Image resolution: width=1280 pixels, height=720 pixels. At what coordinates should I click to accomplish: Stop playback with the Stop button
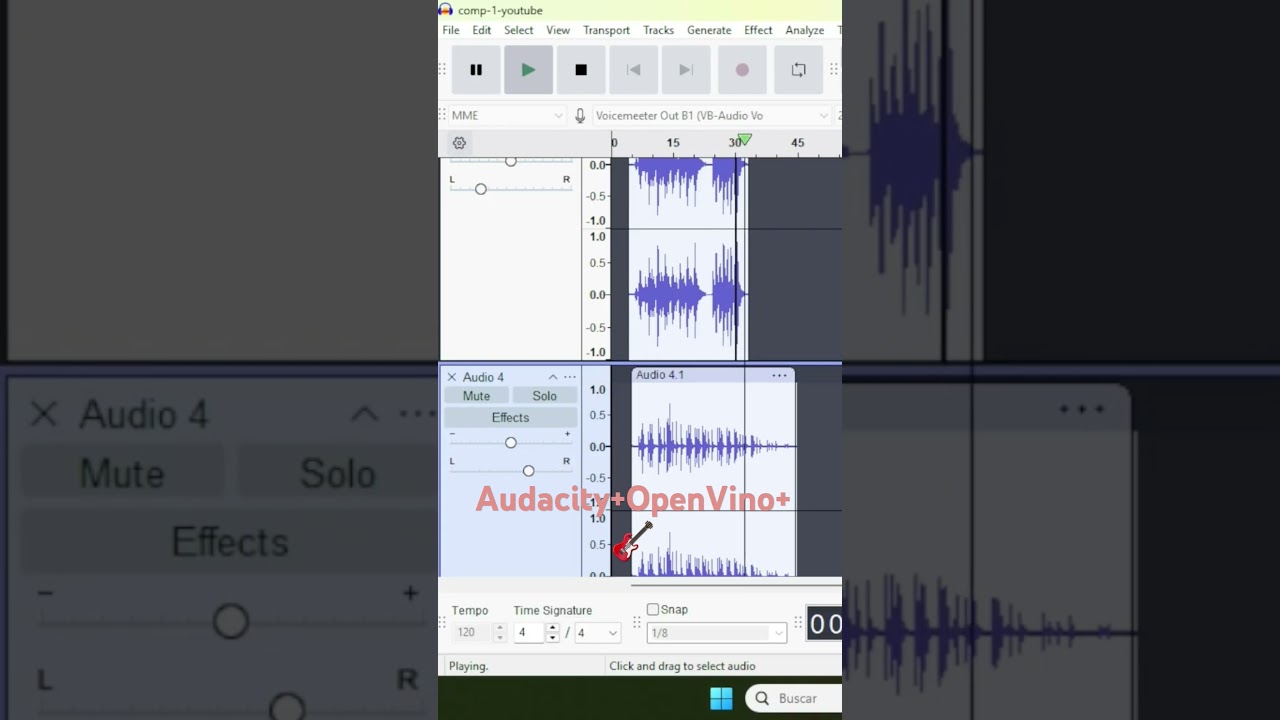coord(581,70)
